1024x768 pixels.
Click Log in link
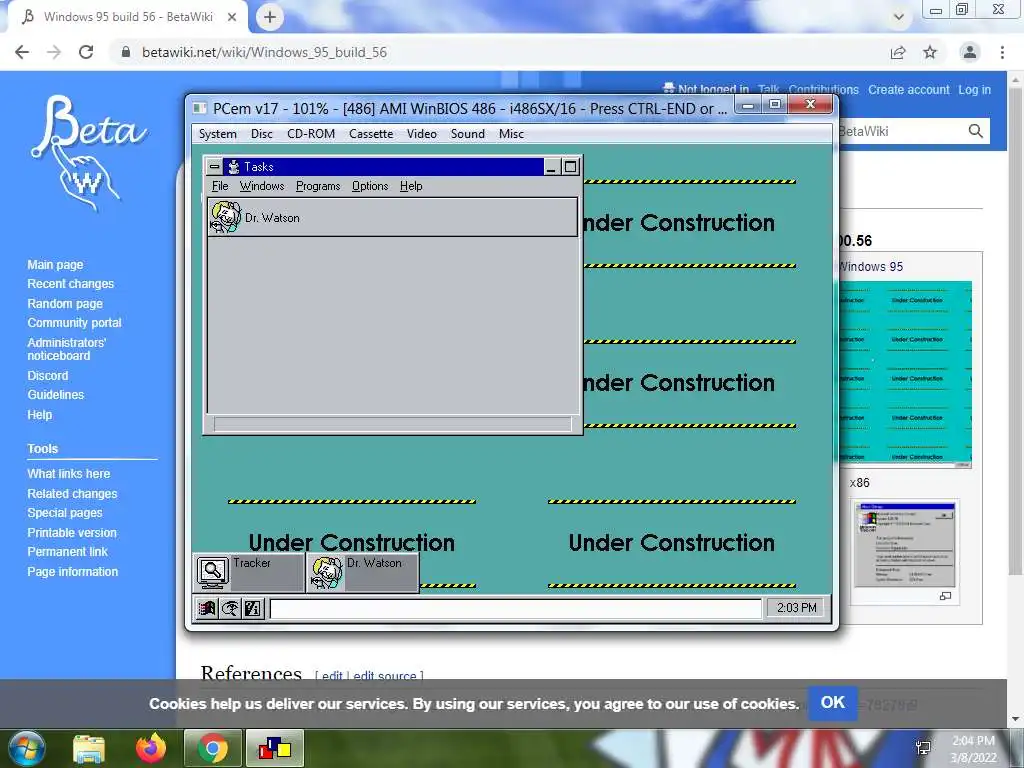[974, 90]
